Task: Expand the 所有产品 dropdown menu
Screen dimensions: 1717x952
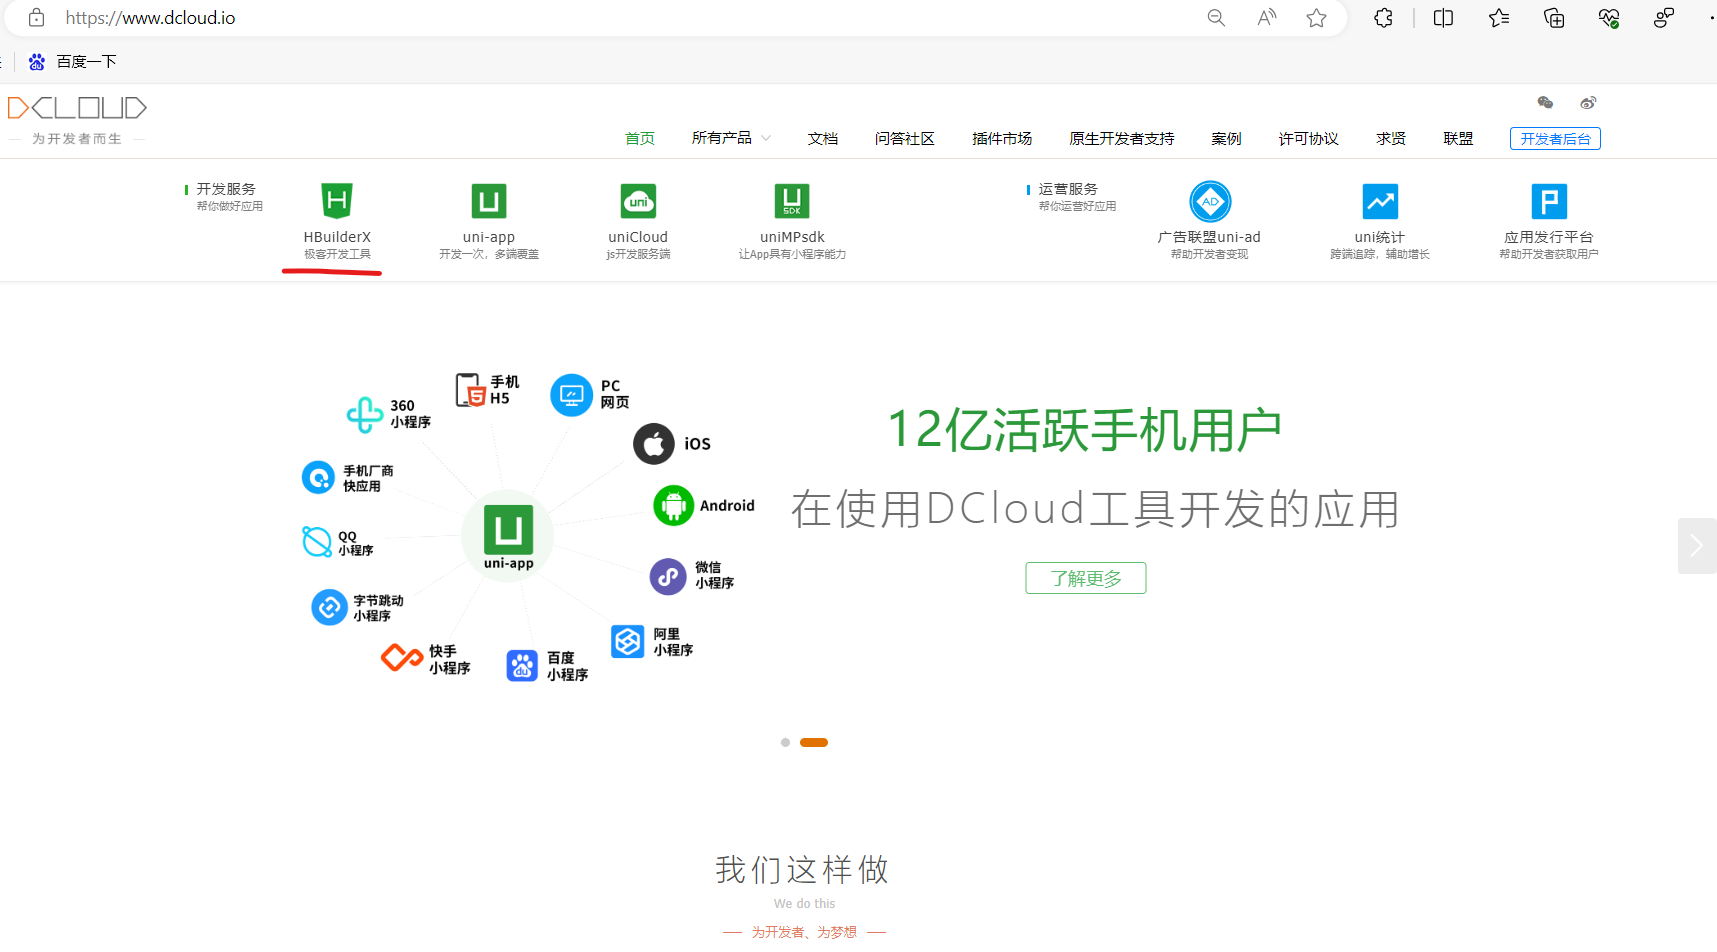Action: tap(731, 138)
